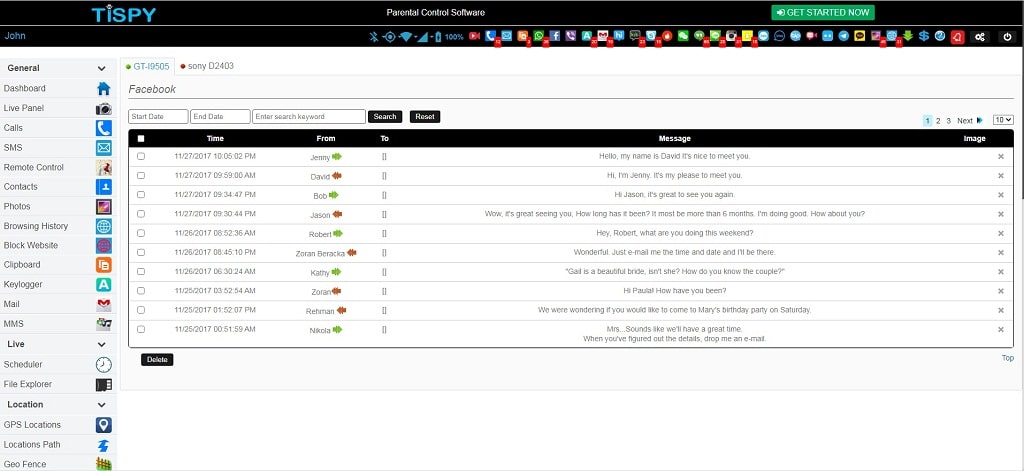Click the Delete button below the table
This screenshot has width=1024, height=471.
click(x=157, y=359)
